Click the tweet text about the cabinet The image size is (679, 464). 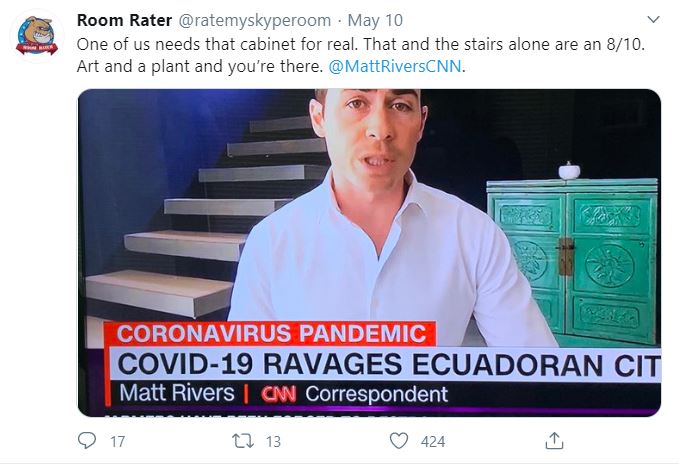(361, 55)
